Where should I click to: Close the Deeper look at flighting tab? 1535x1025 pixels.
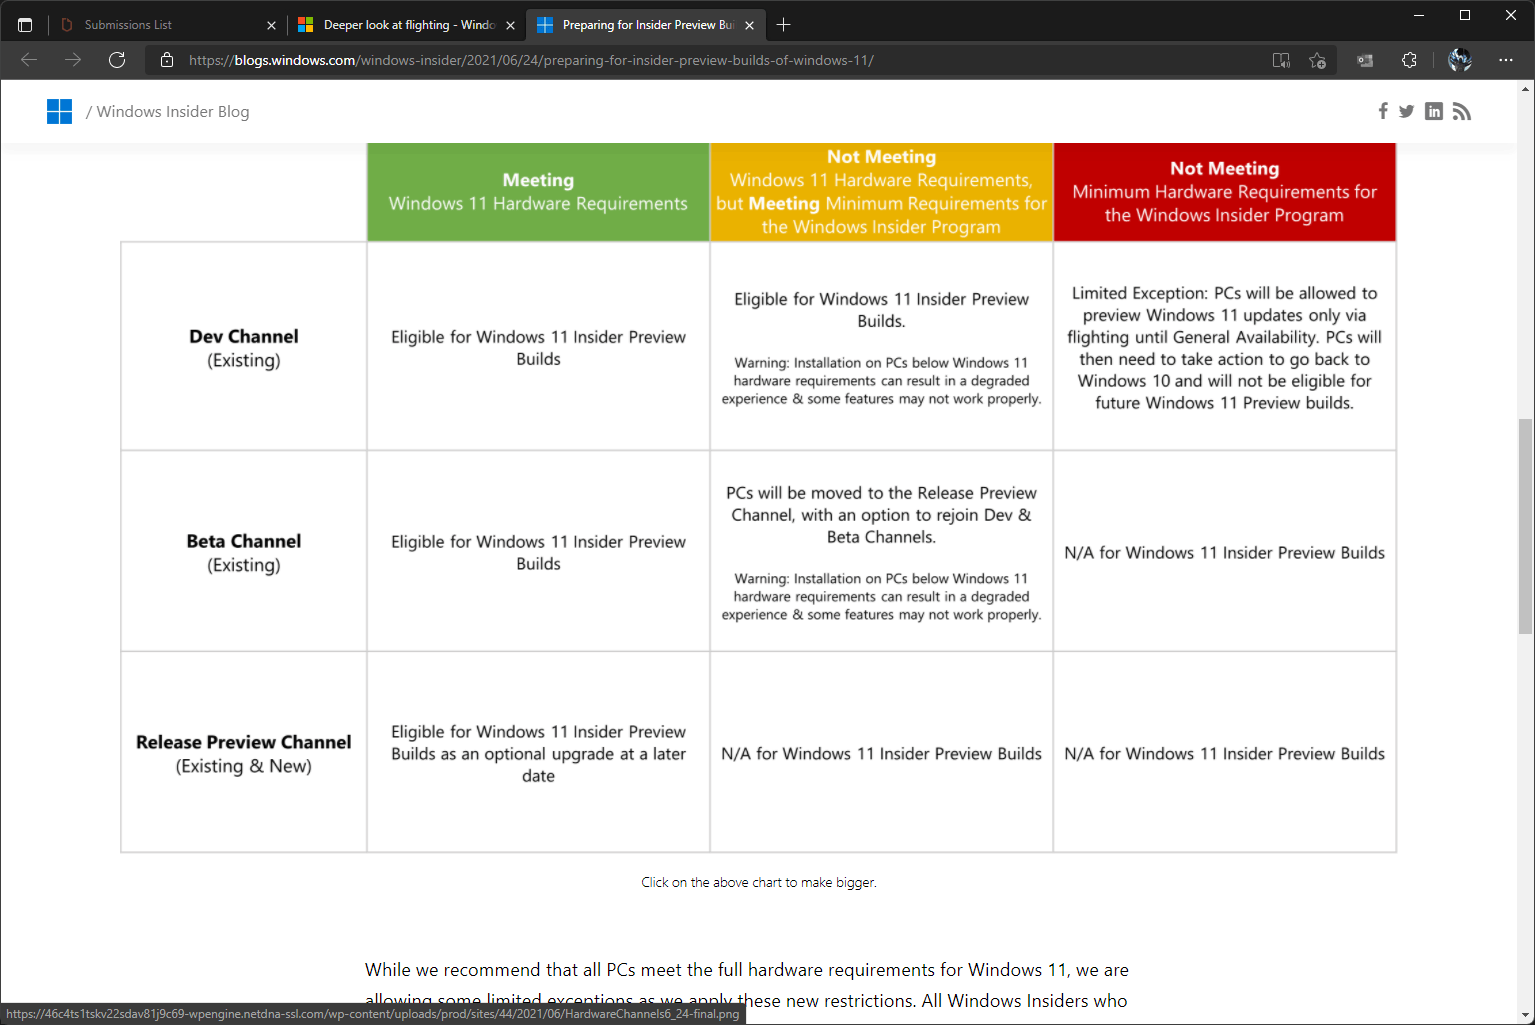pyautogui.click(x=510, y=25)
